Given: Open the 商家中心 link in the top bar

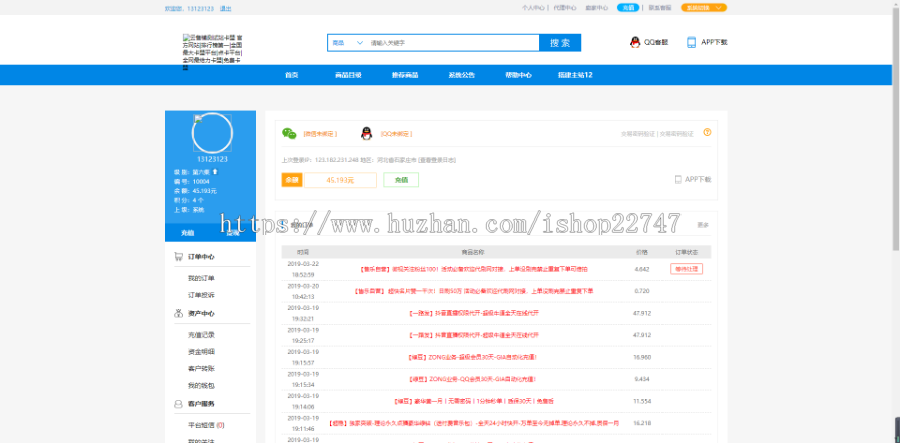Looking at the screenshot, I should click(596, 8).
